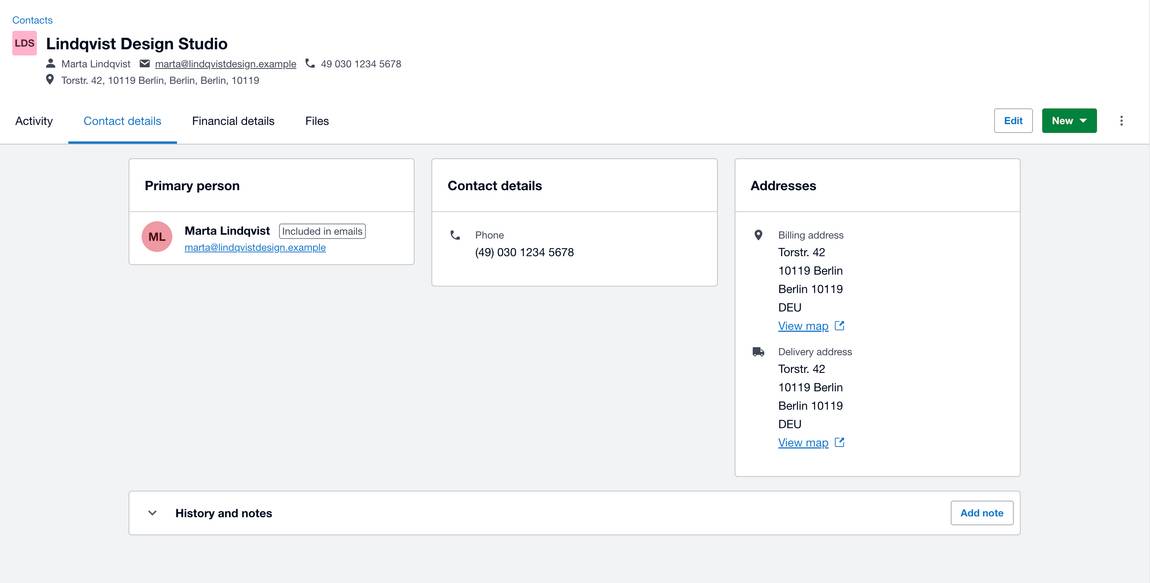Go to the Files tab
Image resolution: width=1150 pixels, height=583 pixels.
click(317, 121)
